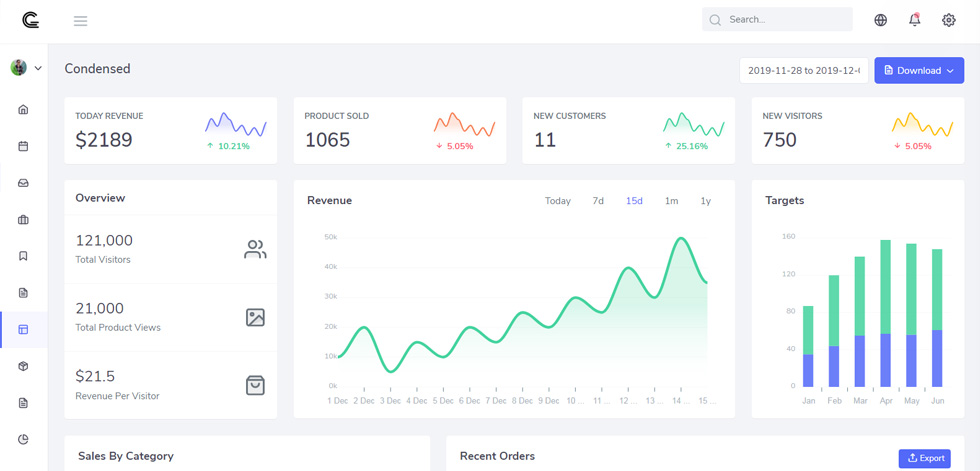Click the Apr bar in Targets chart
Viewport: 980px width, 471px height.
(885, 314)
